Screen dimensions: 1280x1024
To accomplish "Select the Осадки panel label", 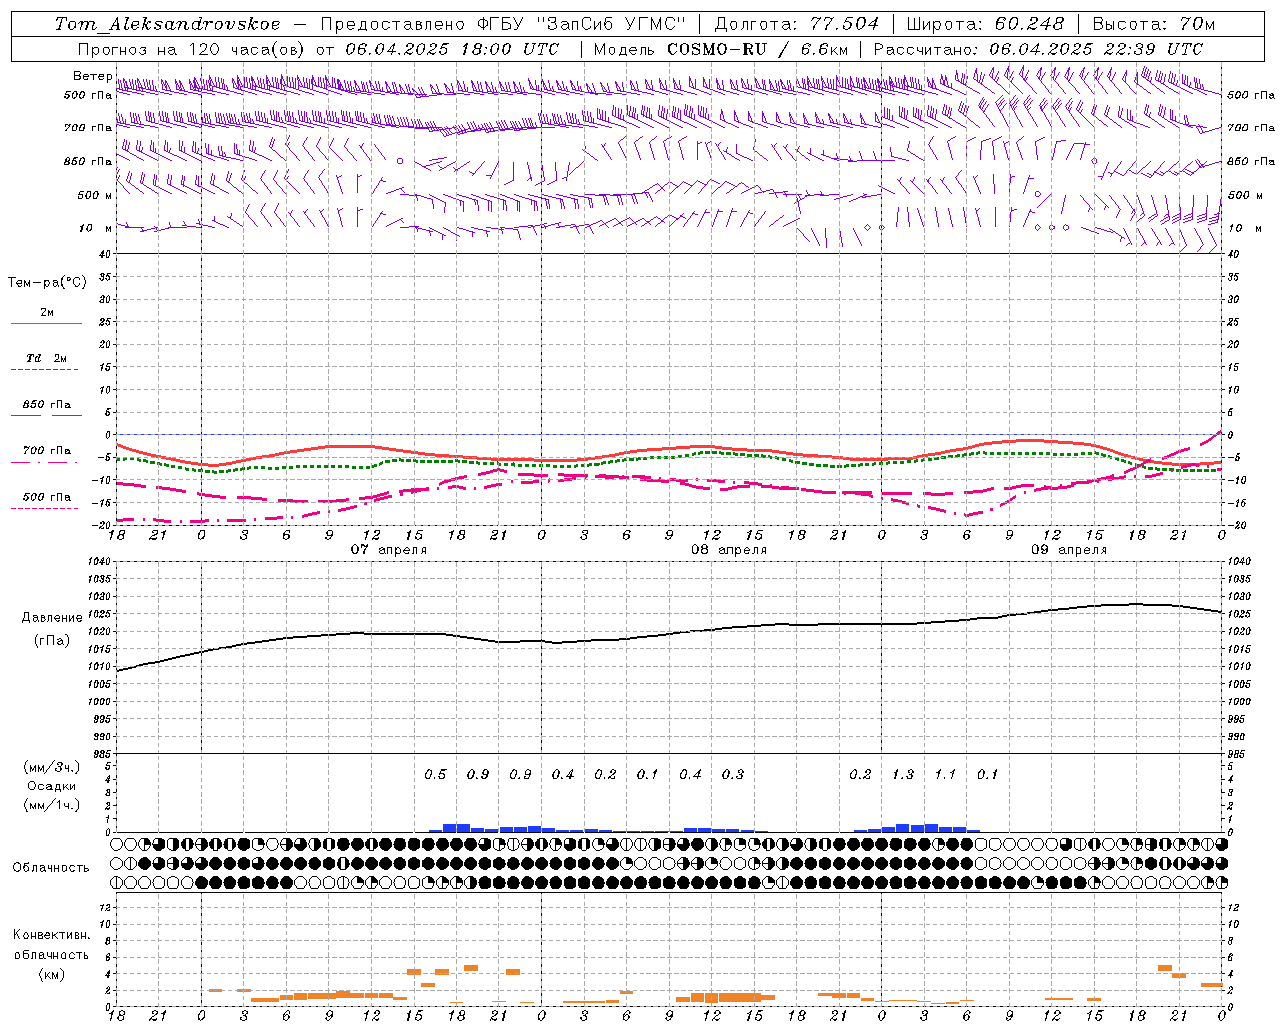I will click(x=51, y=786).
